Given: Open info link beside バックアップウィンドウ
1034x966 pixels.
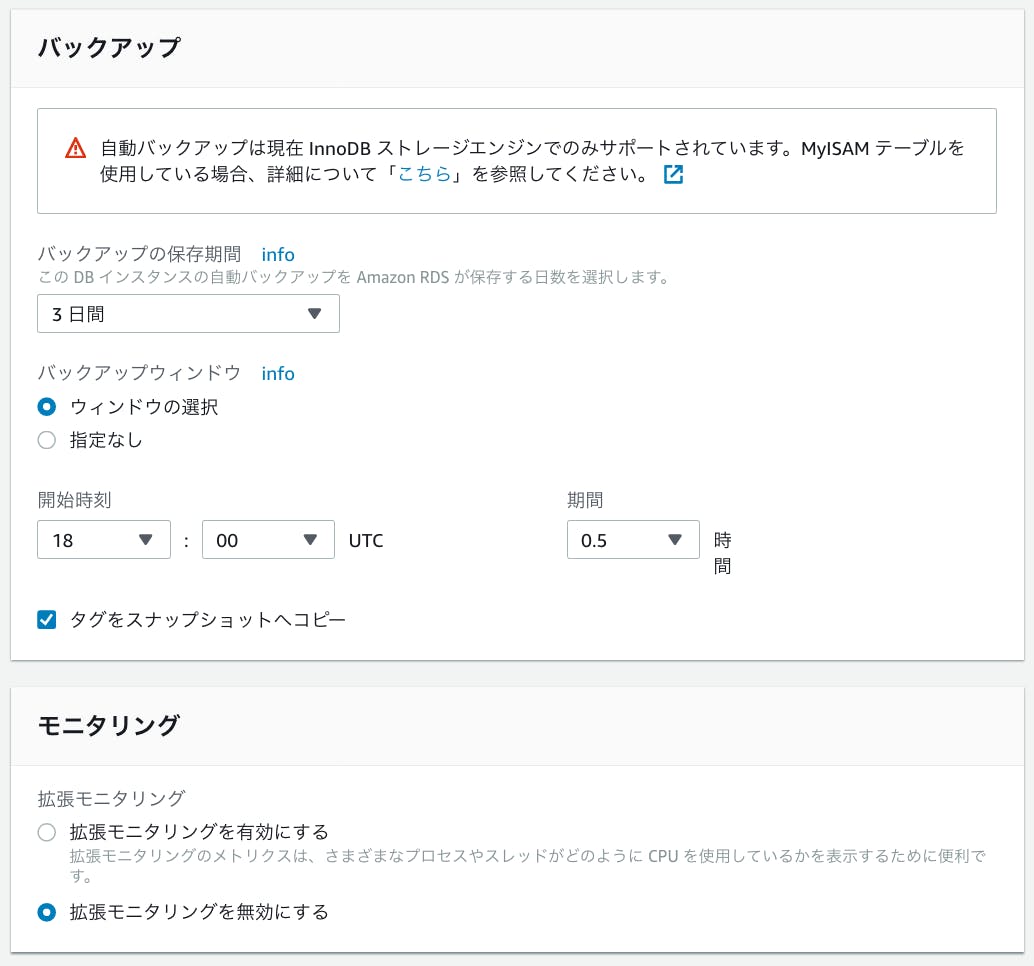Looking at the screenshot, I should click(x=278, y=373).
